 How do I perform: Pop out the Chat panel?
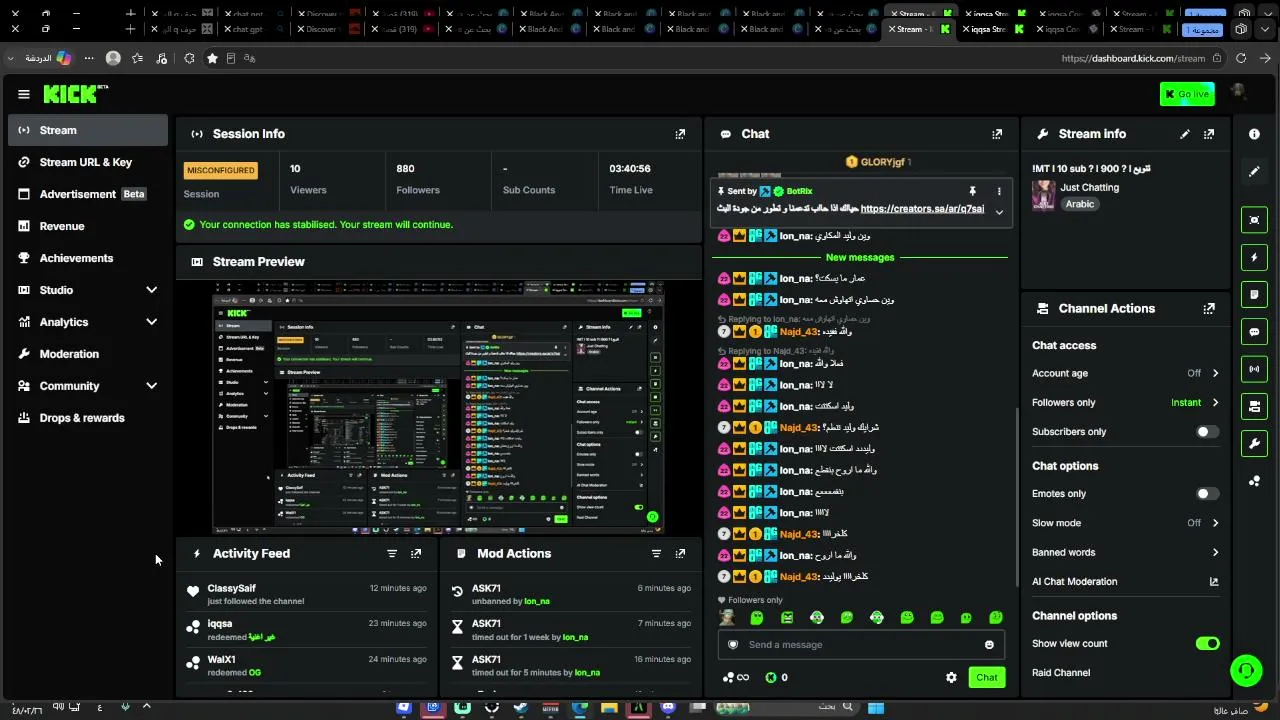997,134
